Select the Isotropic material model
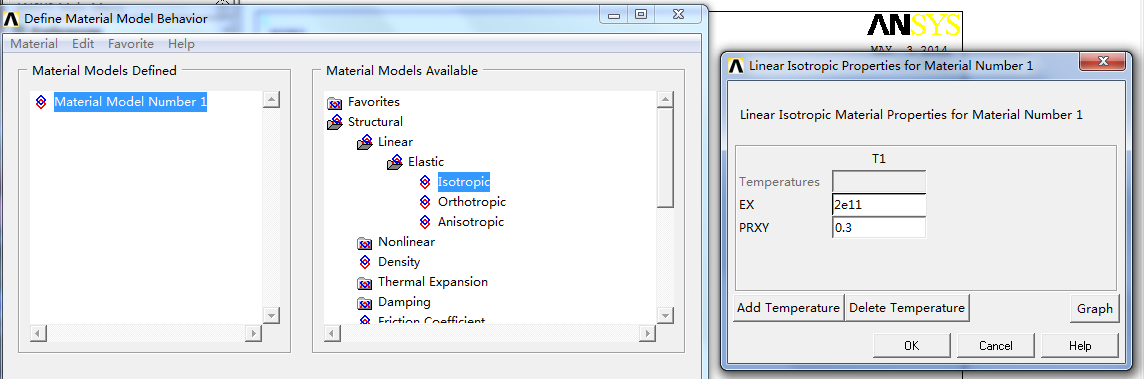Image resolution: width=1144 pixels, height=379 pixels. coord(464,182)
